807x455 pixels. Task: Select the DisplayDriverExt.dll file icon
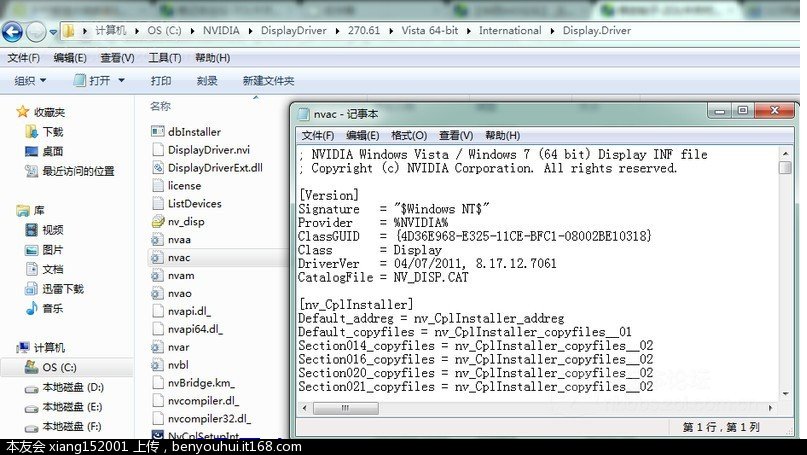tap(157, 168)
